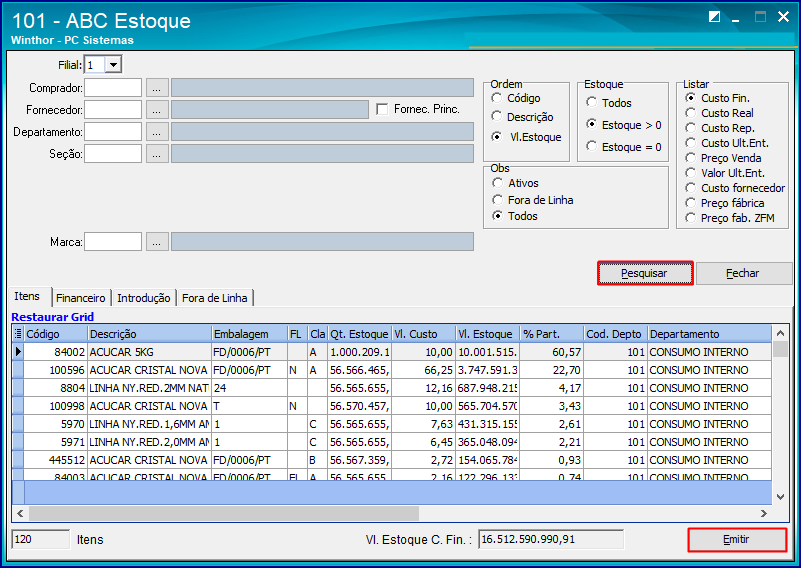Select Estoque > 0 option

[x=592, y=124]
